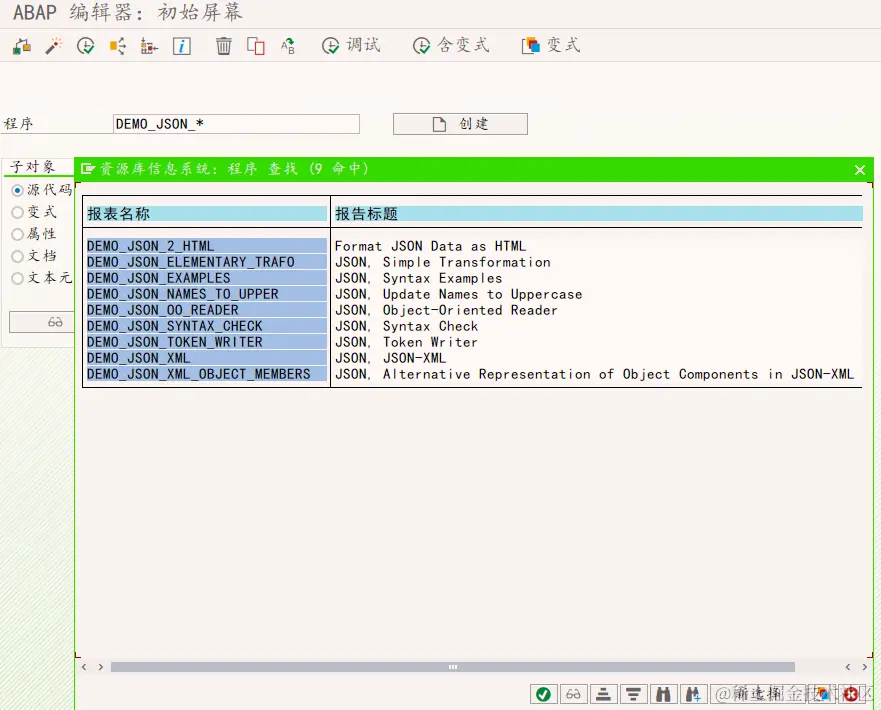Click the binoculars Find icon at bottom

pyautogui.click(x=664, y=693)
